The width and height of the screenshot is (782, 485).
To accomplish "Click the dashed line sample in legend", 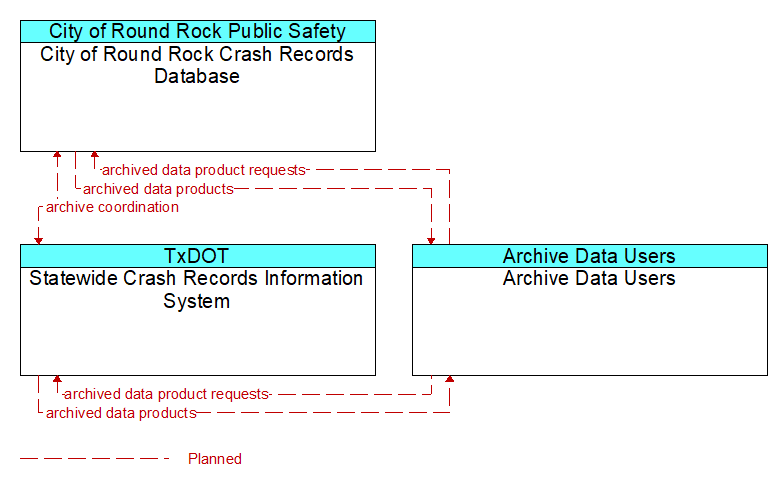I will (95, 458).
